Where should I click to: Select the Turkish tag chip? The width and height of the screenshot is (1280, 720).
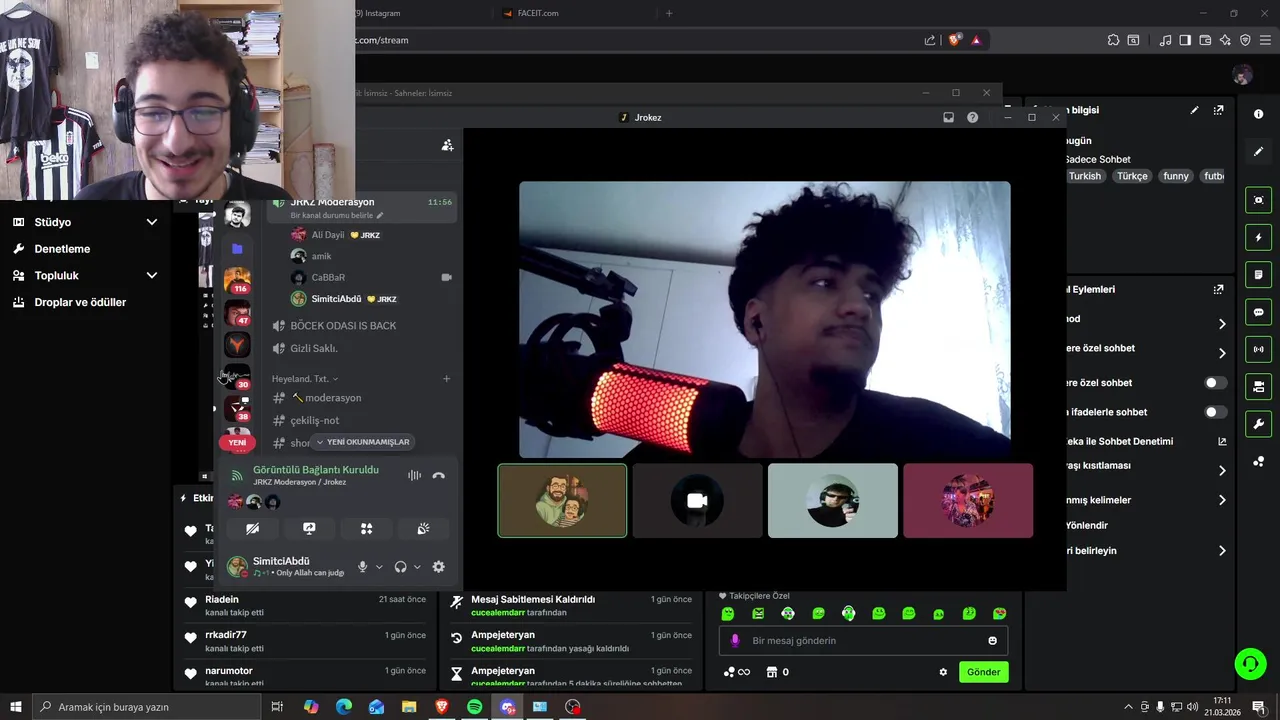pyautogui.click(x=1084, y=176)
